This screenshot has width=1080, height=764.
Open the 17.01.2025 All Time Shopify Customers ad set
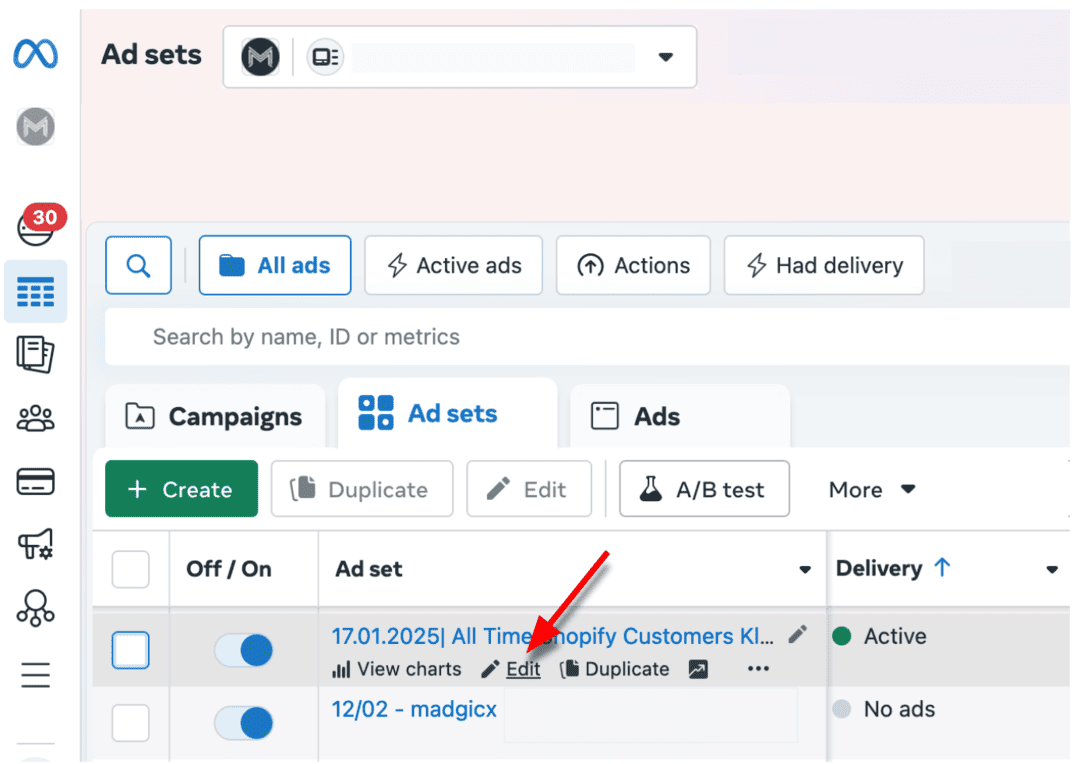[552, 636]
